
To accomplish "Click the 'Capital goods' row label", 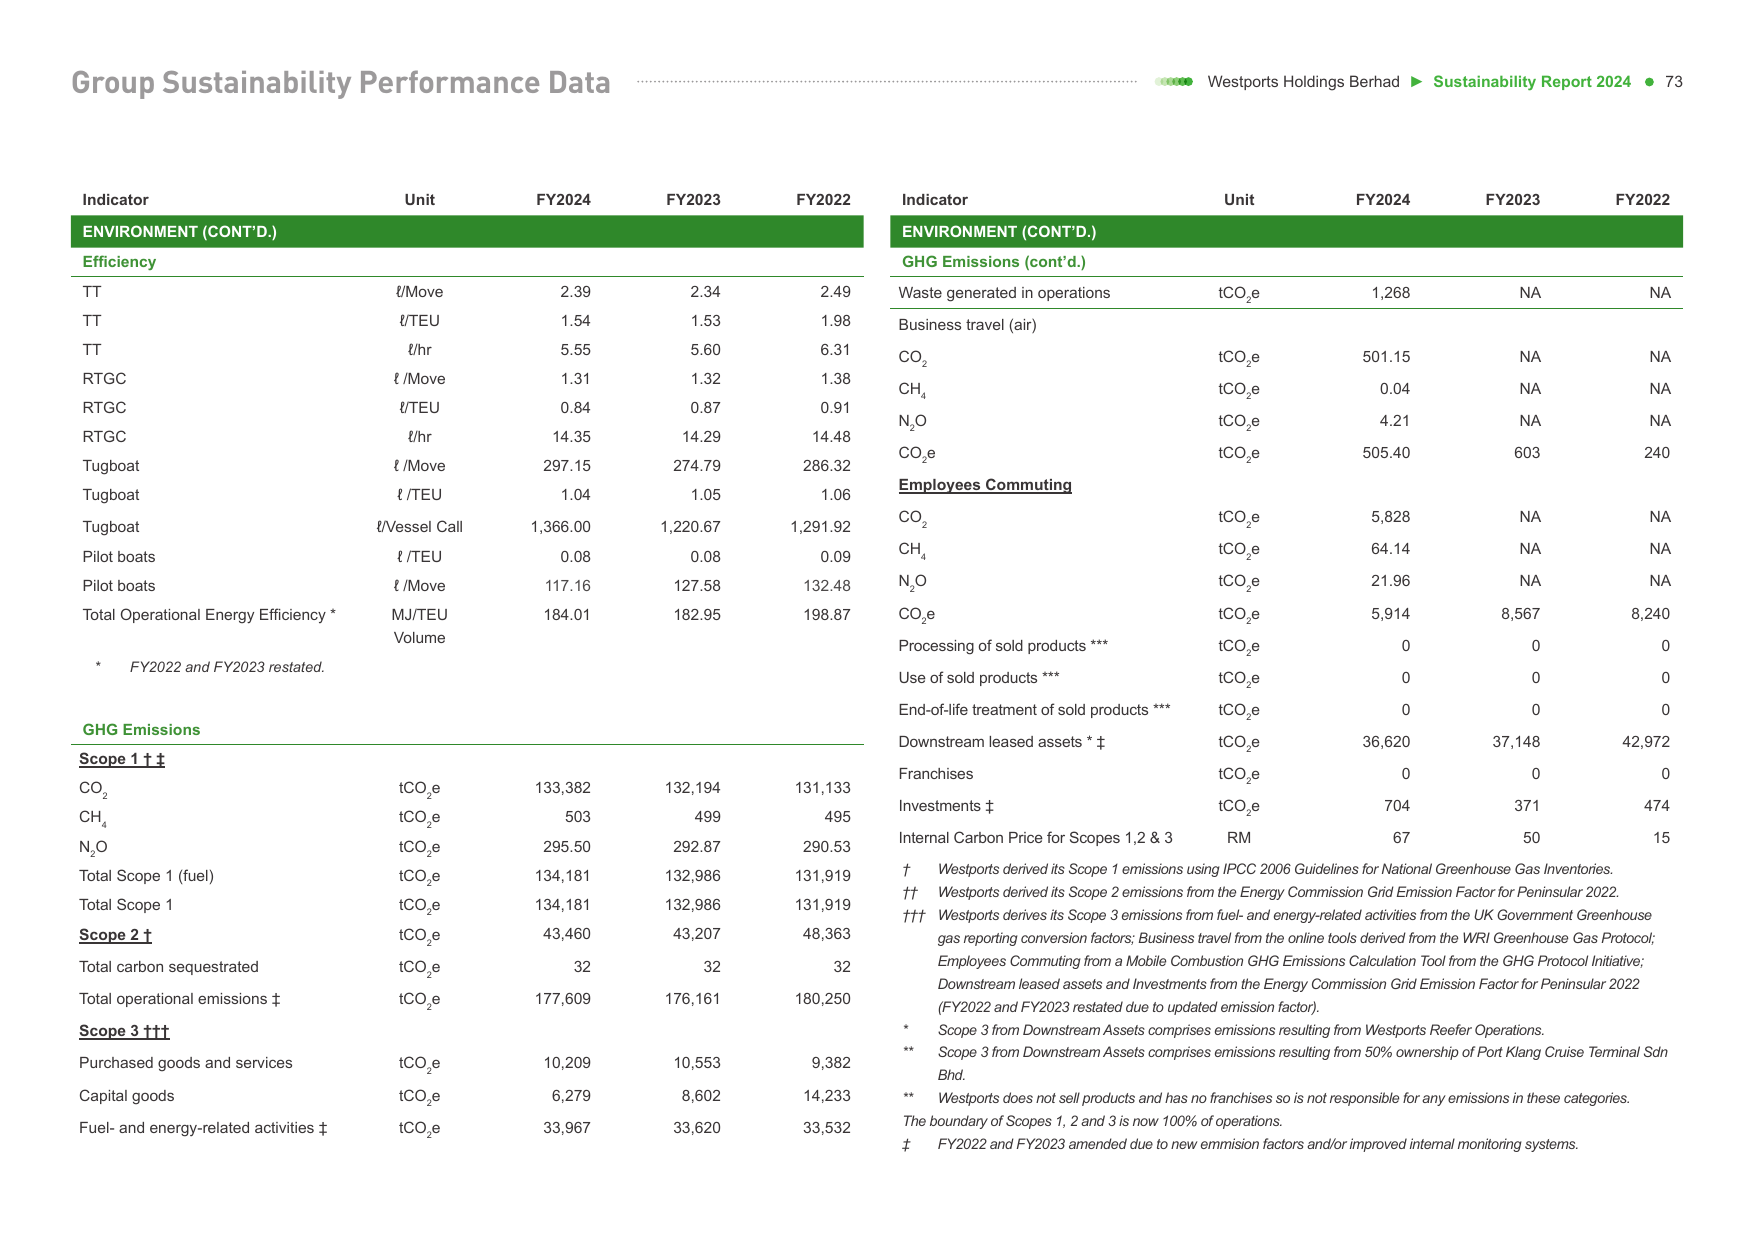I will (x=127, y=1096).
